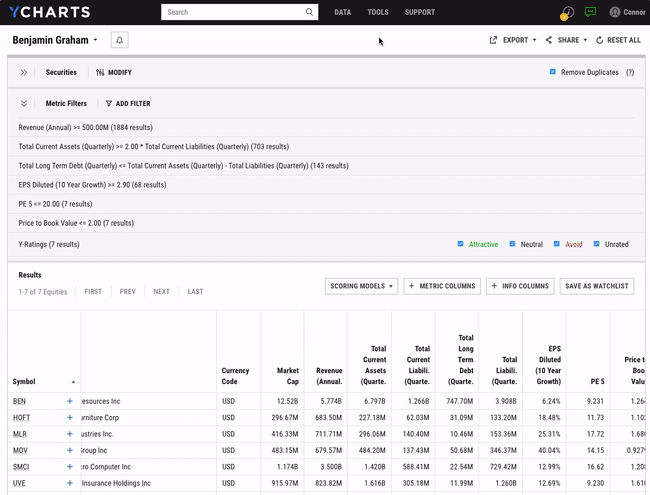Click the Metric Columns button
This screenshot has height=495, width=650.
(x=442, y=286)
